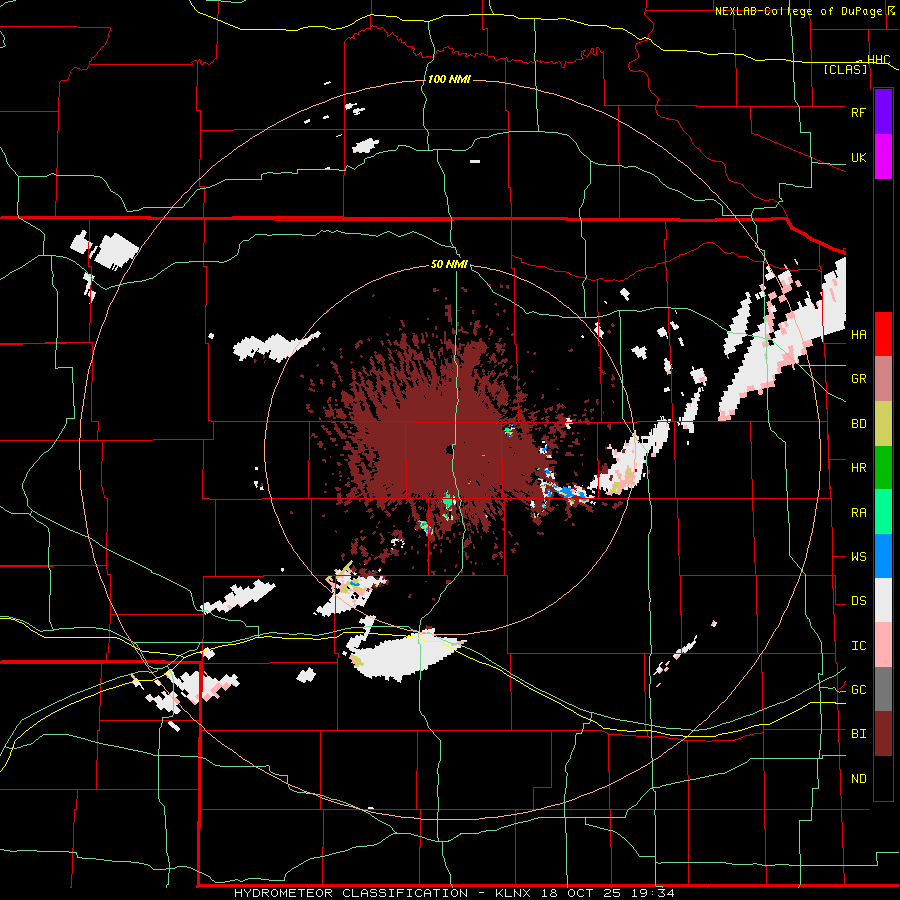Click the 'RF' legend label
The image size is (900, 900).
858,112
